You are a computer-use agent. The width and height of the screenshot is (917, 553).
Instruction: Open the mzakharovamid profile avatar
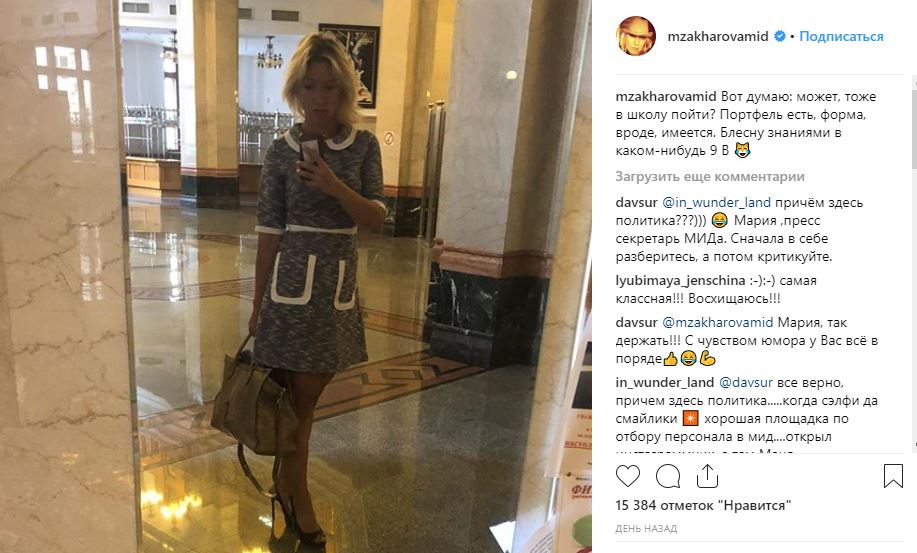click(636, 36)
